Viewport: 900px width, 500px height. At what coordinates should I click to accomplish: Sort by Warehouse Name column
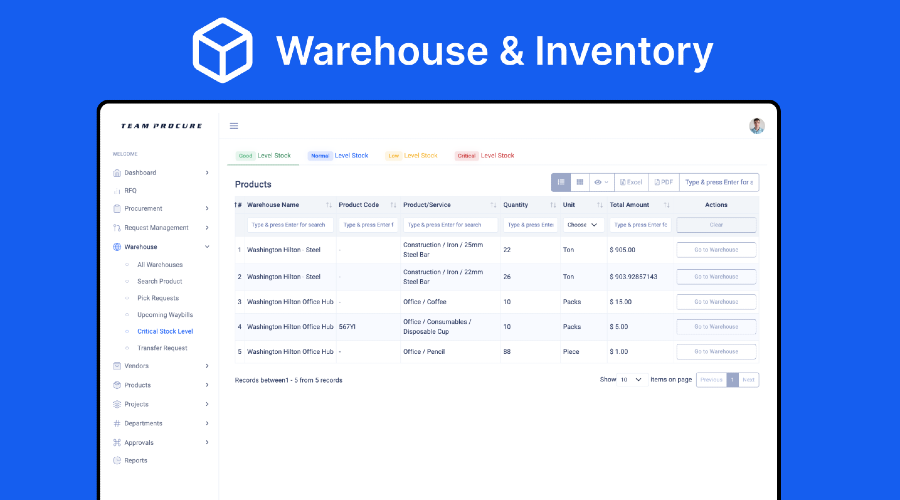[x=329, y=205]
